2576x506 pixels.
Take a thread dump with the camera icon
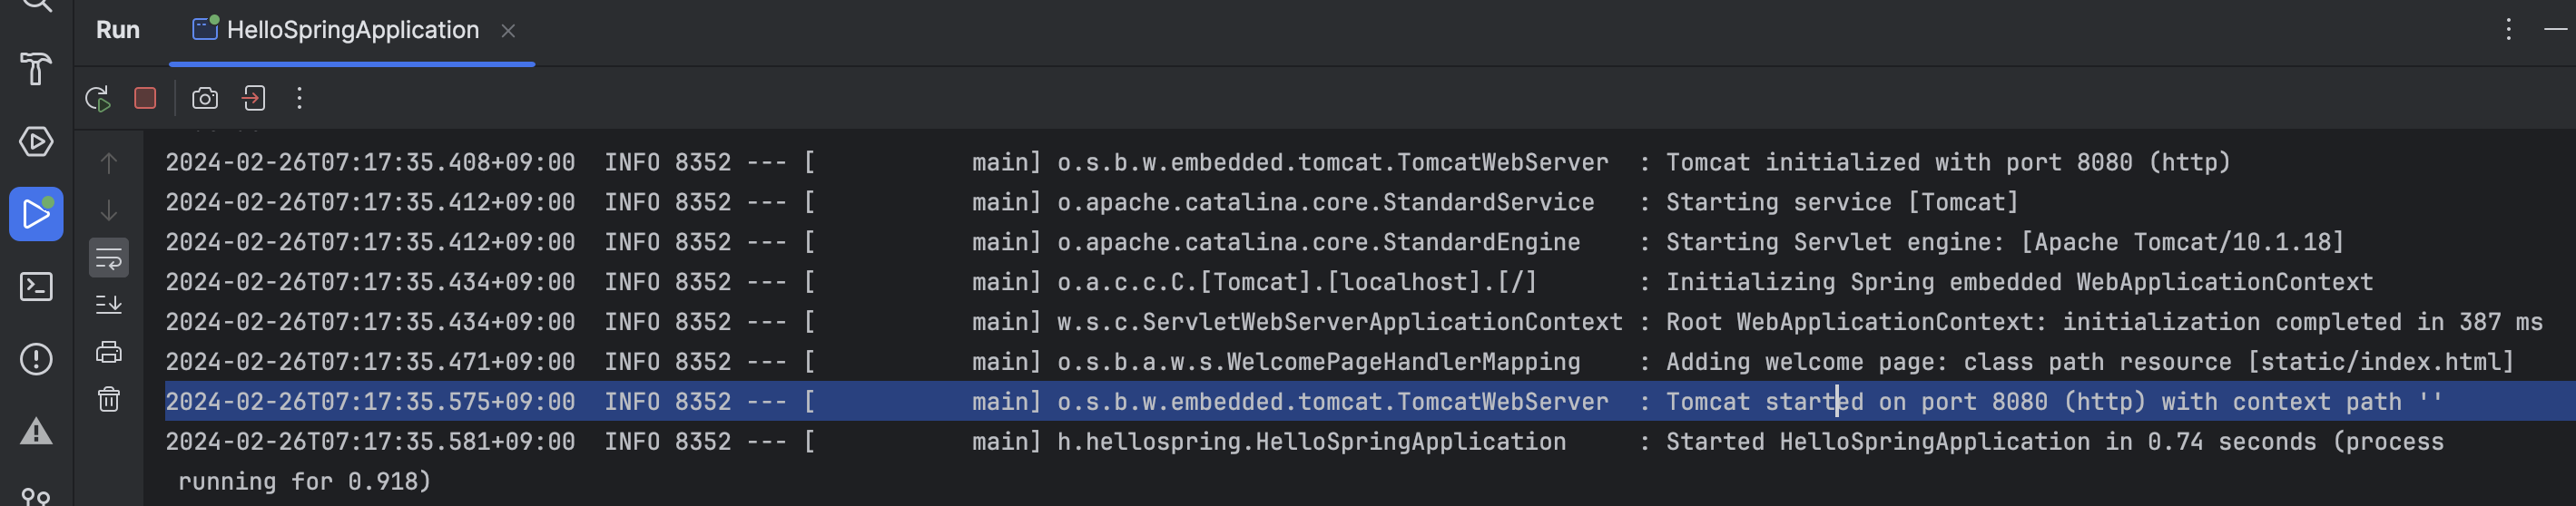[205, 98]
